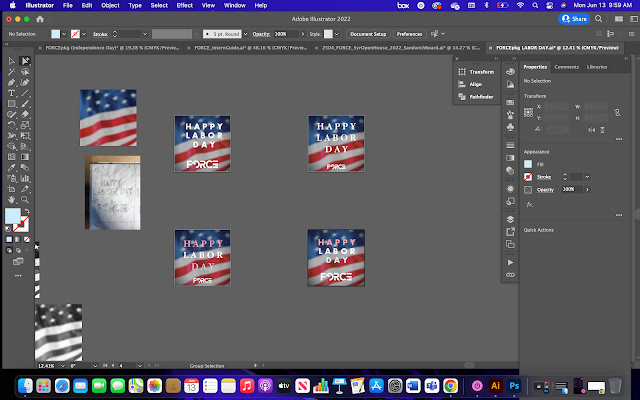Open the Layers panel icon

point(510,219)
